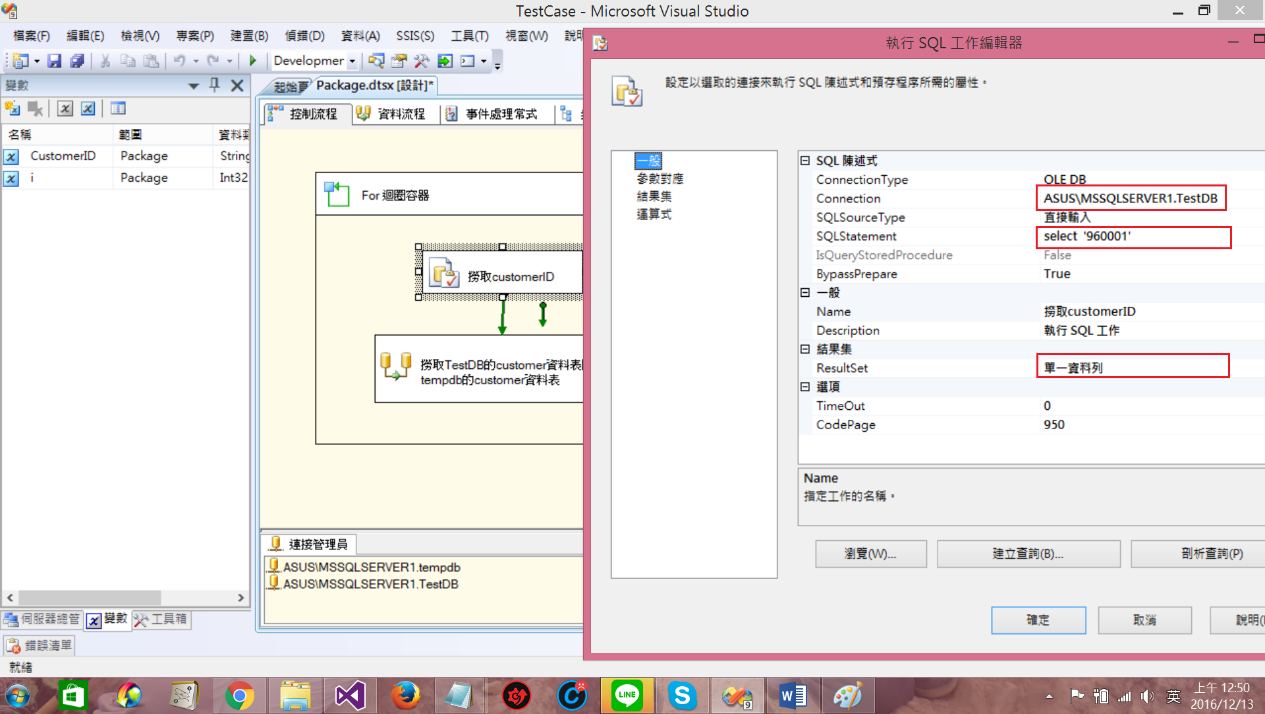Select the variable row named i
Screen dimensions: 1265x714
coord(125,178)
